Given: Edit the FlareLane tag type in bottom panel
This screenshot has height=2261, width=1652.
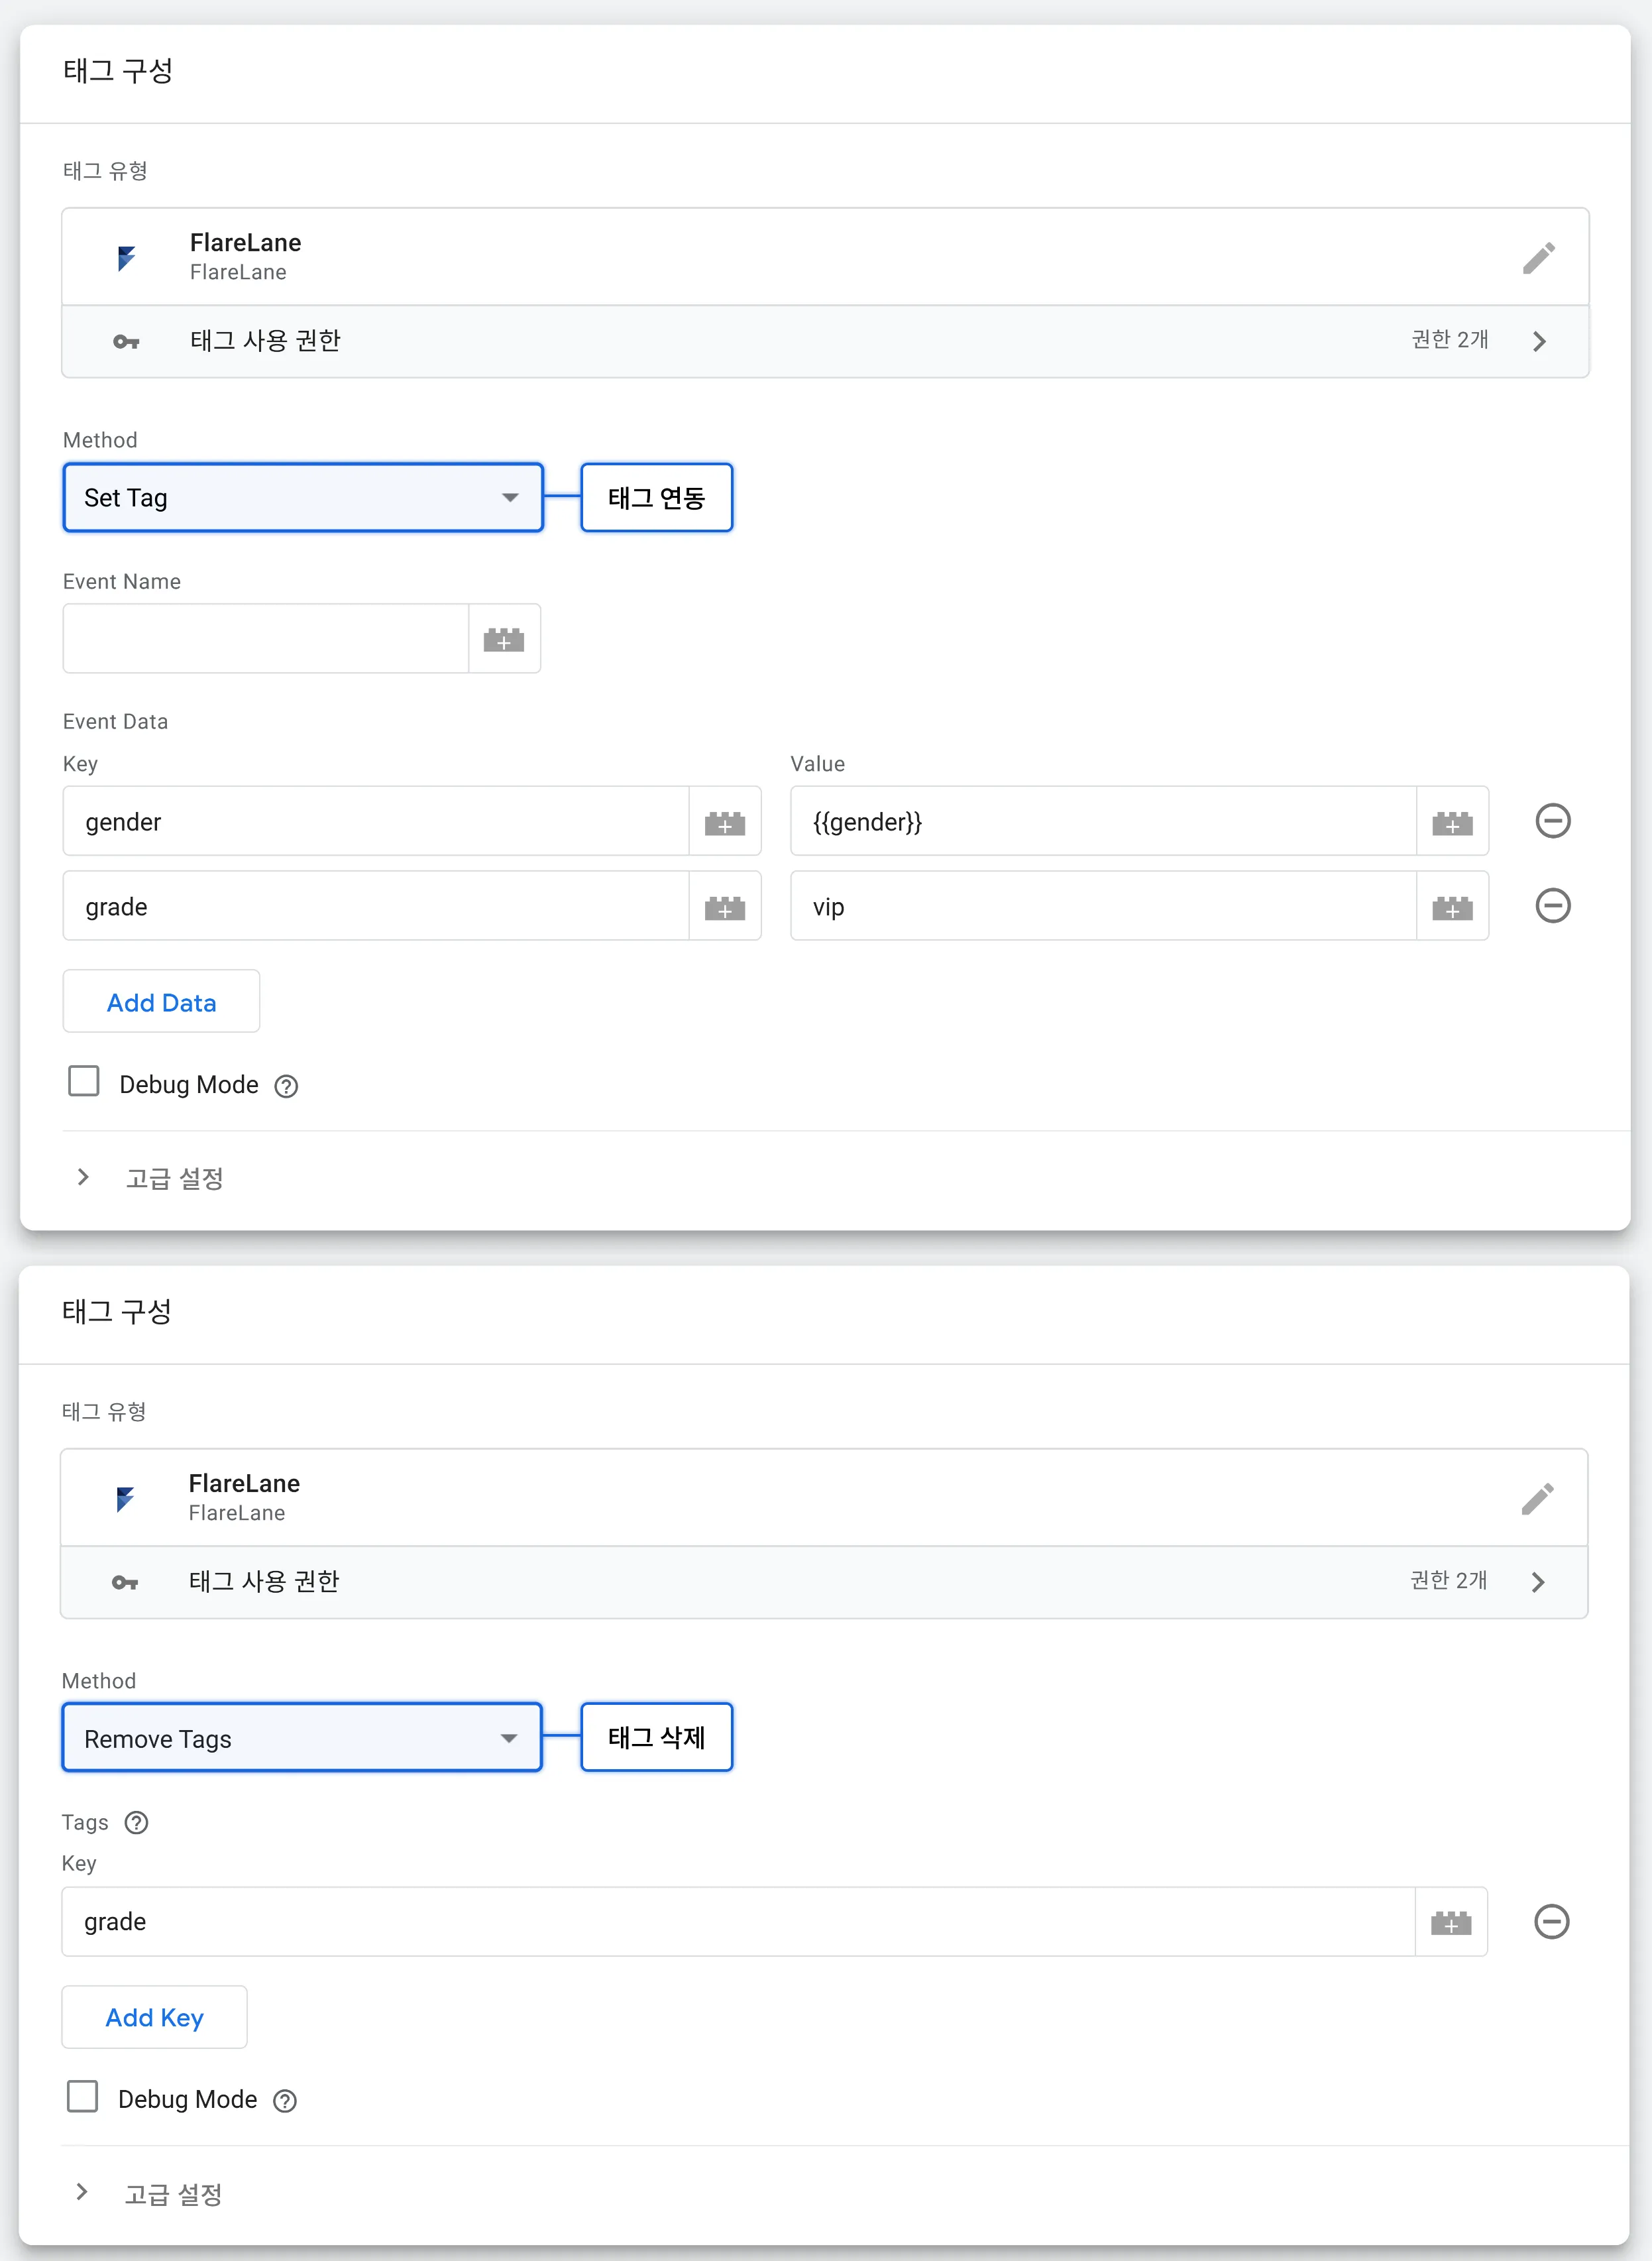Looking at the screenshot, I should tap(1537, 1499).
